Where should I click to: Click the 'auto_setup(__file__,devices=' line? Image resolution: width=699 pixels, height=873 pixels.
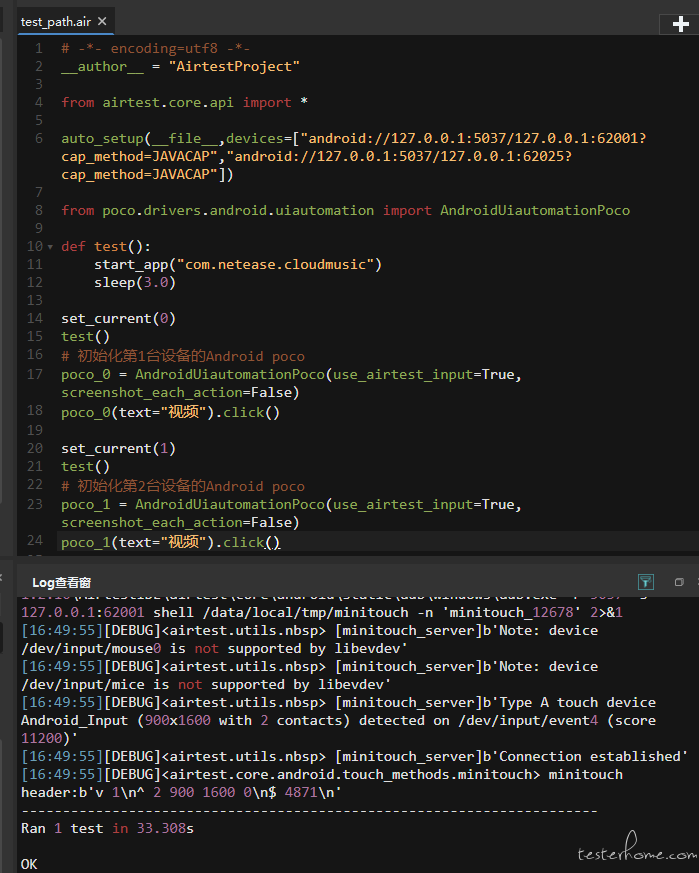[x=354, y=138]
